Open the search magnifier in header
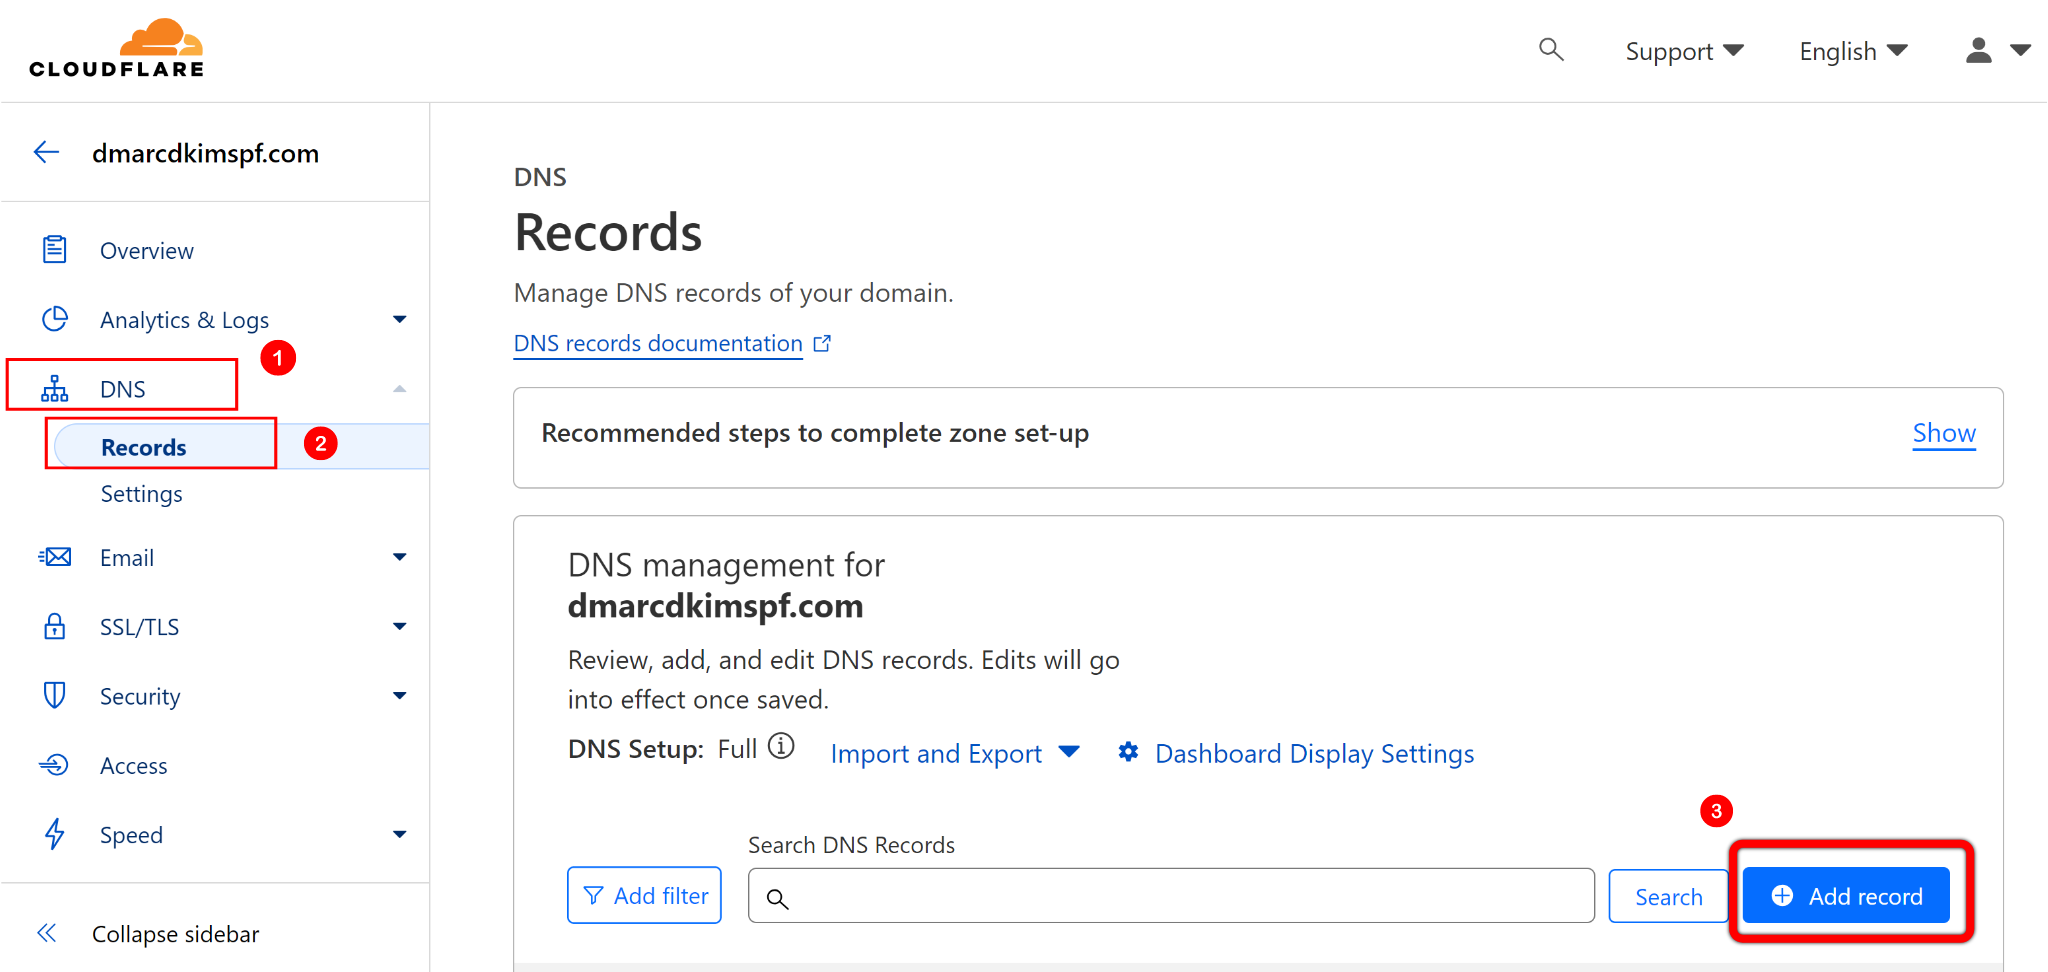The width and height of the screenshot is (2048, 972). pyautogui.click(x=1551, y=49)
